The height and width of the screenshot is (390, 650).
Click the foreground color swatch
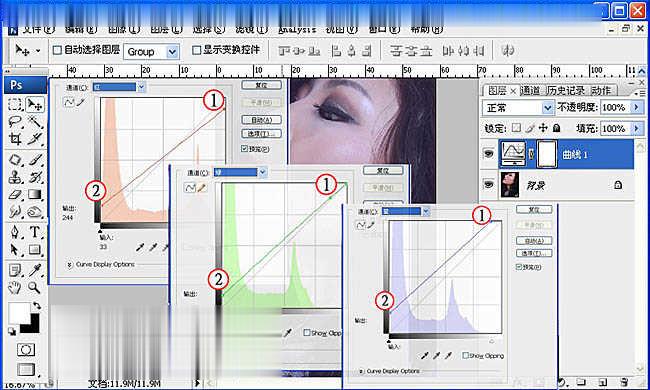tap(18, 312)
